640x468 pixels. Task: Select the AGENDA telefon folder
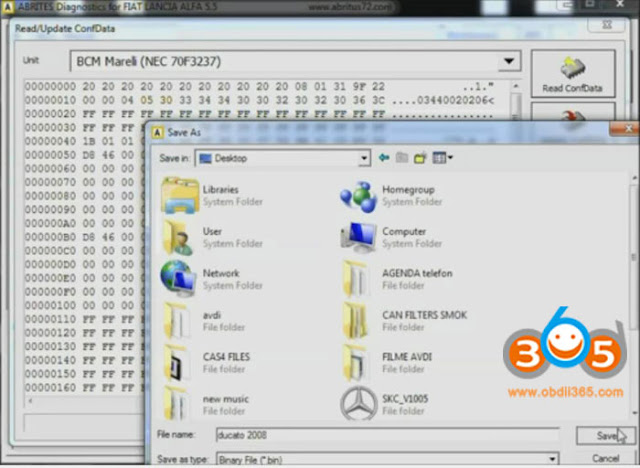coord(397,279)
